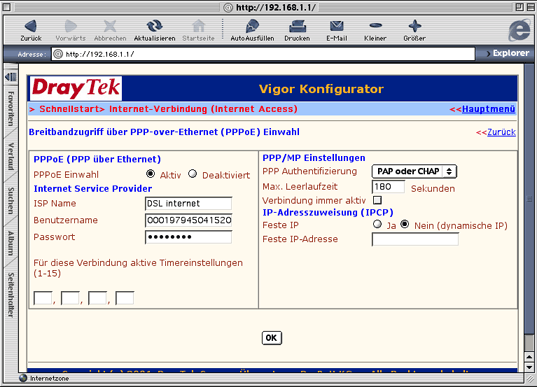The image size is (537, 387).
Task: Click the Max. Leerlaufzeit seconds field
Action: pyautogui.click(x=388, y=187)
